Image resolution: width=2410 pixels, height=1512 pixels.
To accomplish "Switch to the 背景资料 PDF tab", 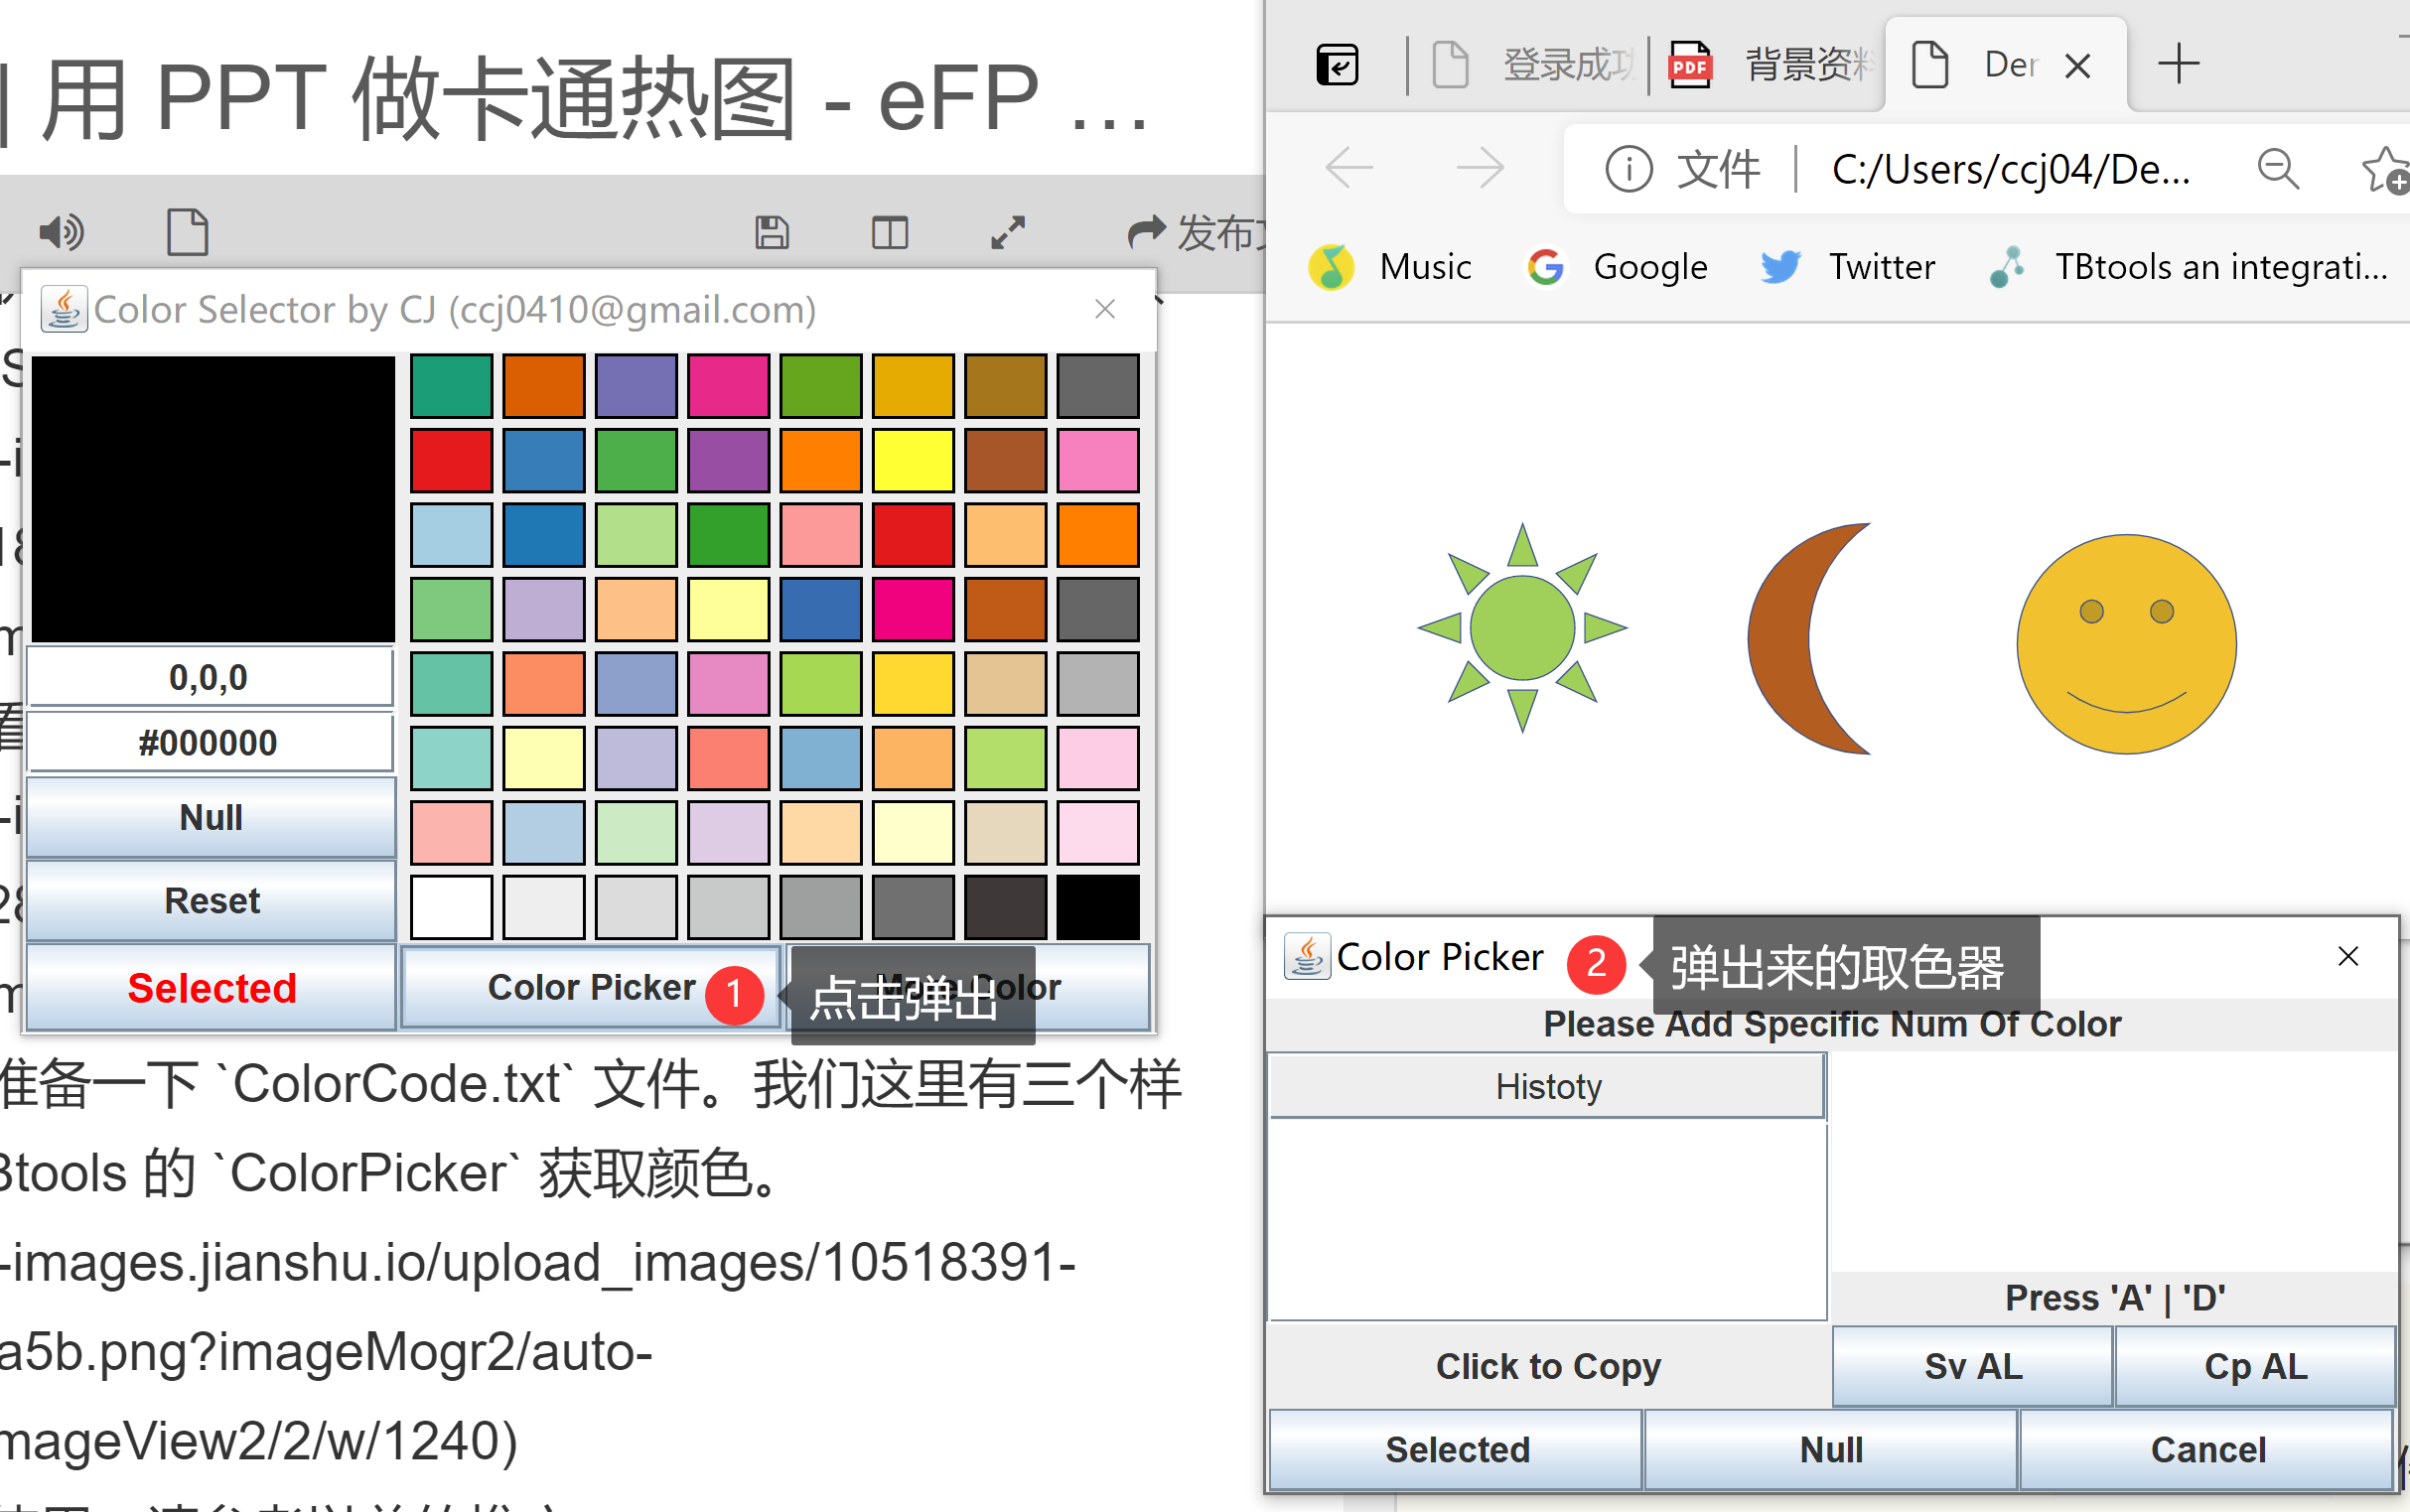I will (x=1768, y=65).
